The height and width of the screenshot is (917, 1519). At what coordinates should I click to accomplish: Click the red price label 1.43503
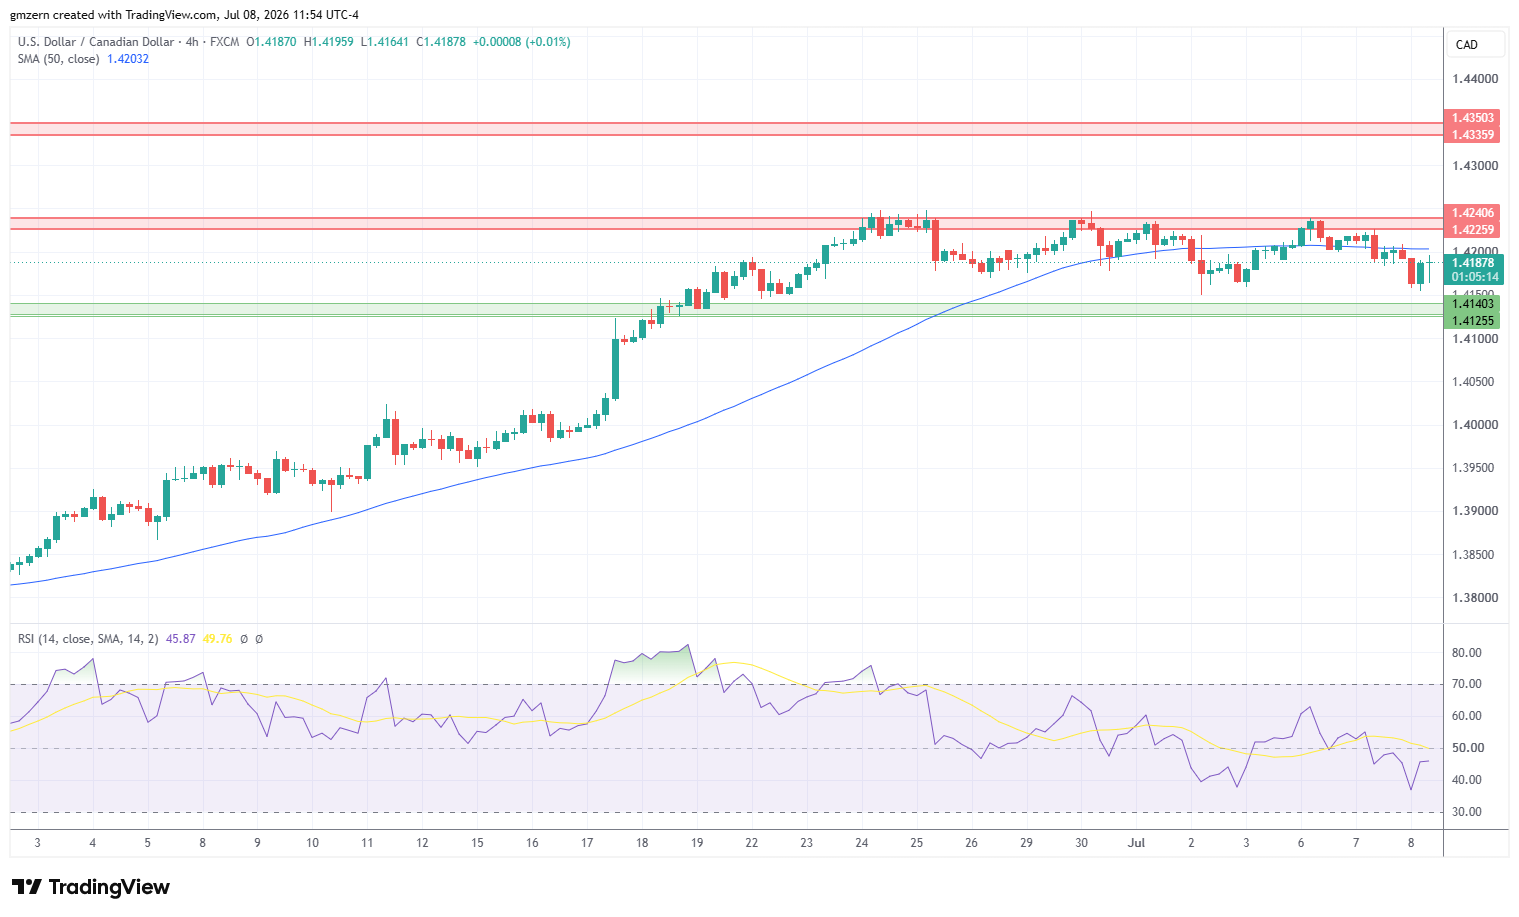(x=1472, y=118)
